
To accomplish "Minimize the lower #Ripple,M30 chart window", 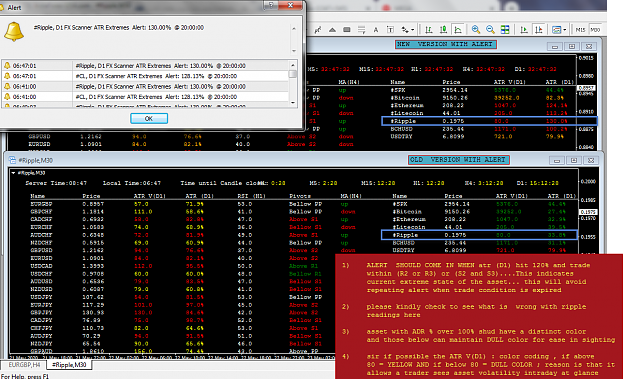I will [557, 160].
